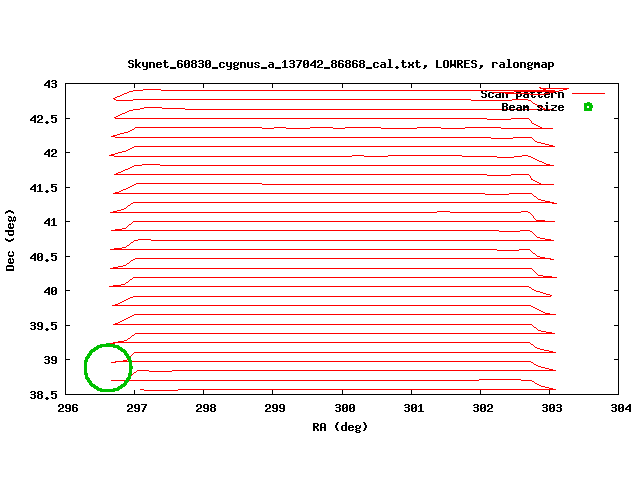This screenshot has height=480, width=640.
Task: Click the 'Scan pattern' legend label
Action: [x=522, y=94]
